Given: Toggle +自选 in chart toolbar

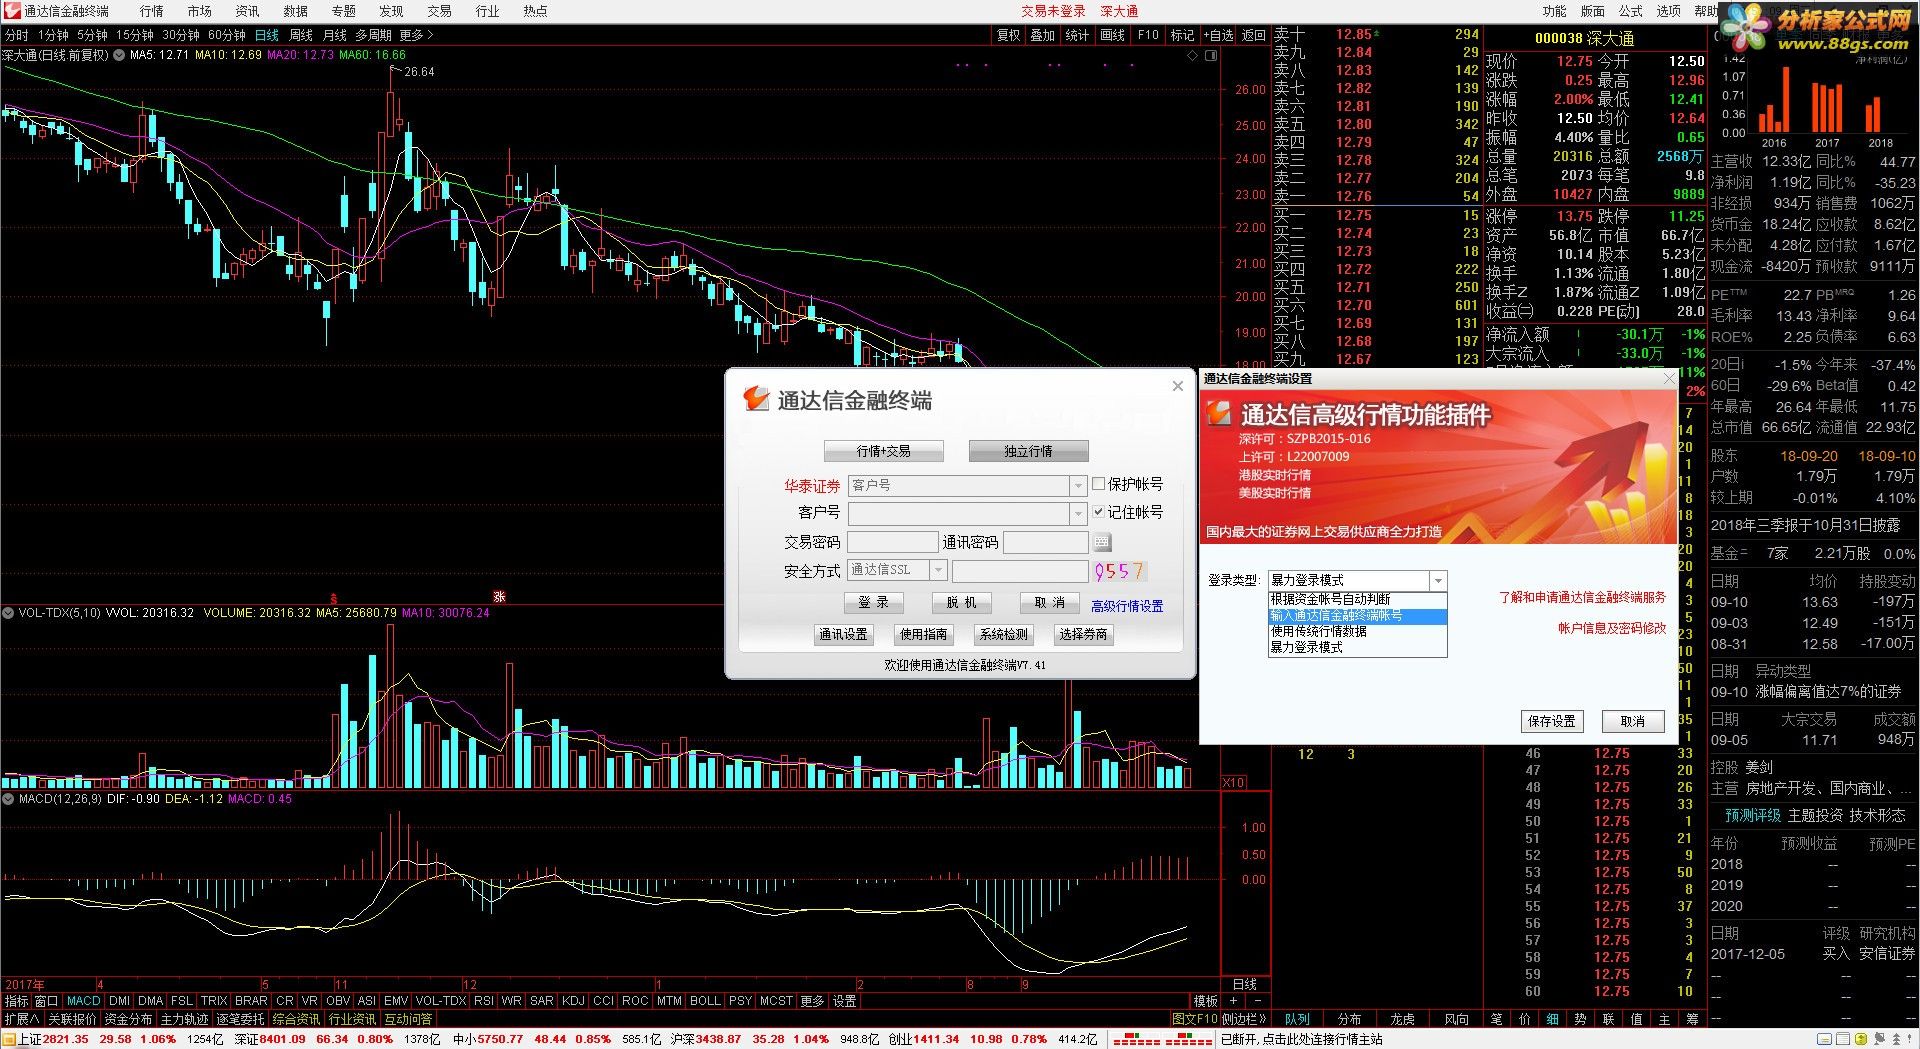Looking at the screenshot, I should point(1218,35).
